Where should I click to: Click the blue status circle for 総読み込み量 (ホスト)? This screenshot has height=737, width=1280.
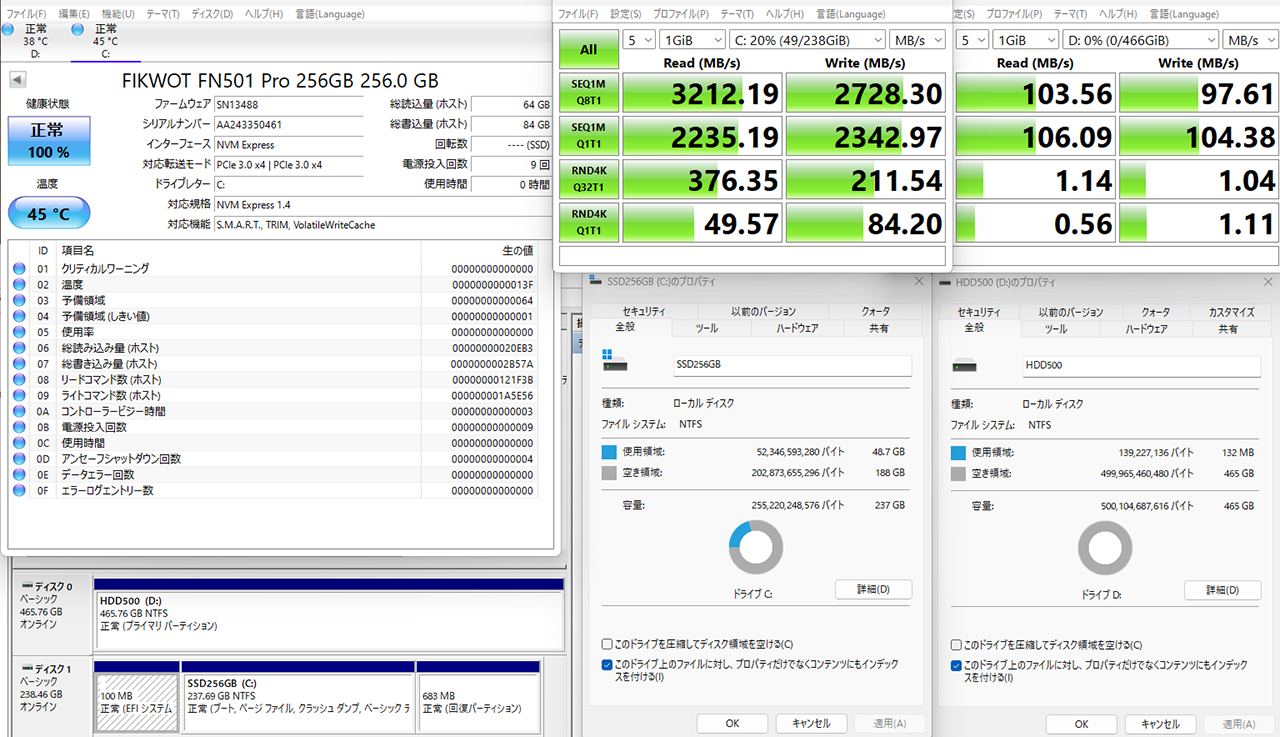[x=18, y=348]
